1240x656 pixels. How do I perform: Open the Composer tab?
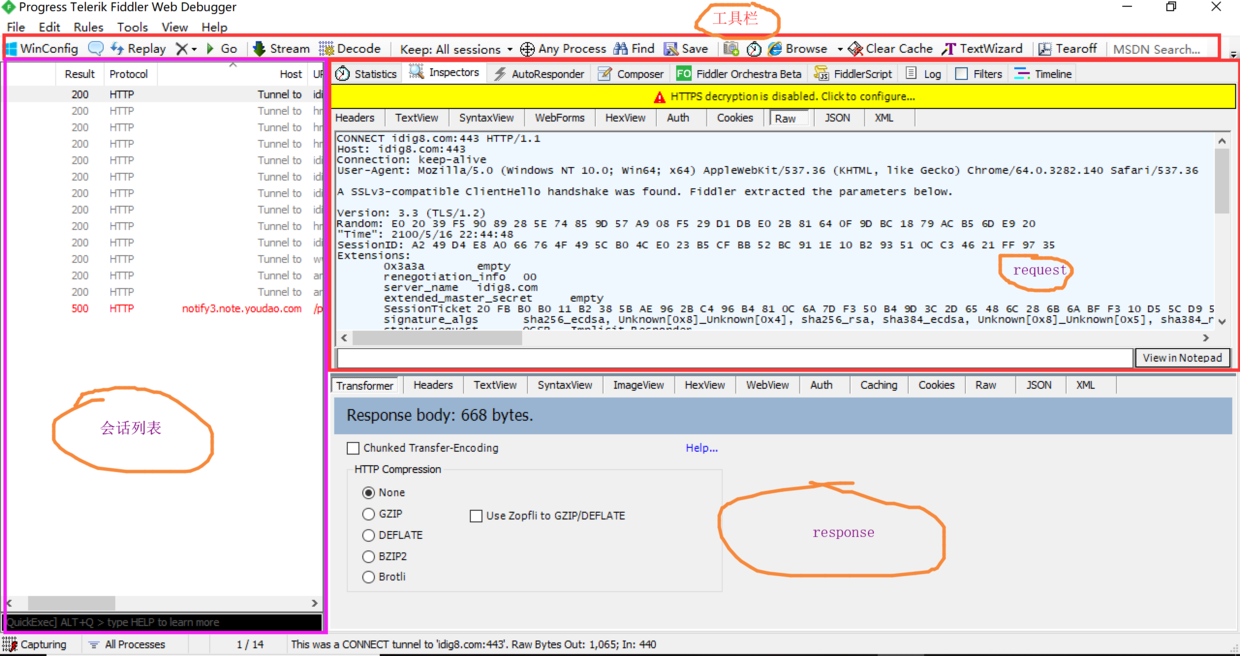631,74
